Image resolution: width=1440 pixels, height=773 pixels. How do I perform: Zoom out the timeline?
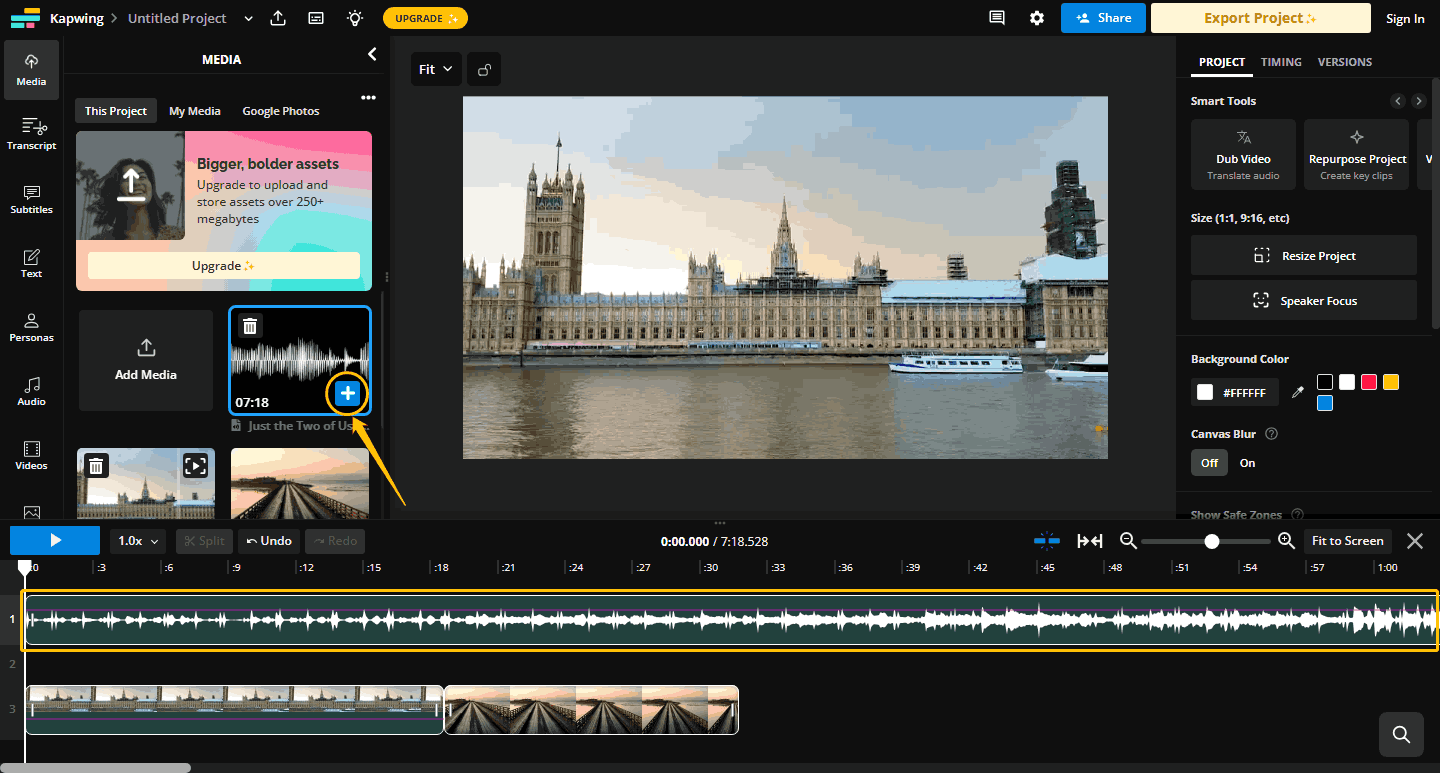[x=1128, y=541]
